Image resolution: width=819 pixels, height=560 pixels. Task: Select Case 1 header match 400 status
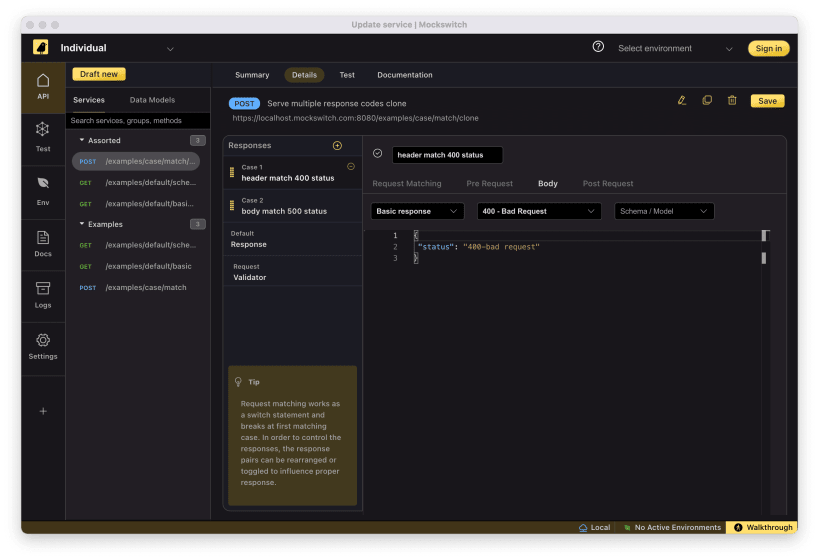pos(292,172)
